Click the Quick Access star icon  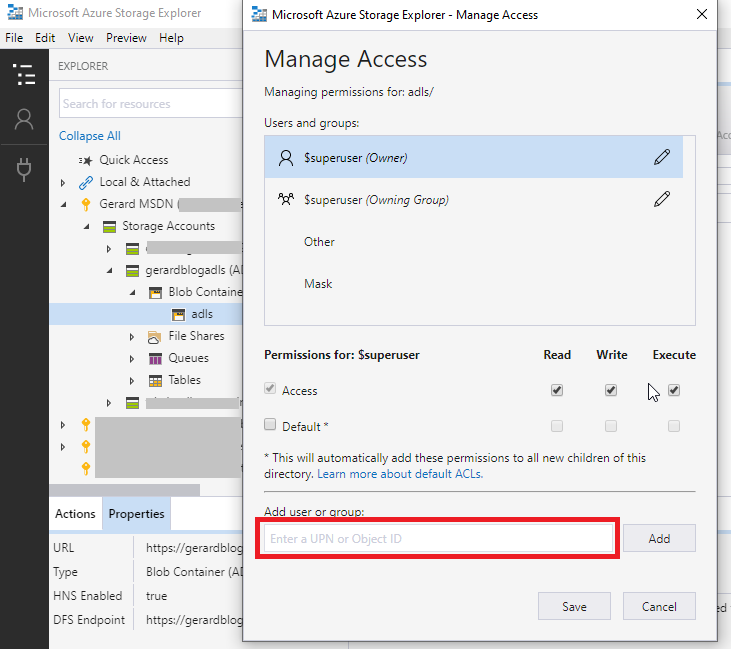point(86,160)
